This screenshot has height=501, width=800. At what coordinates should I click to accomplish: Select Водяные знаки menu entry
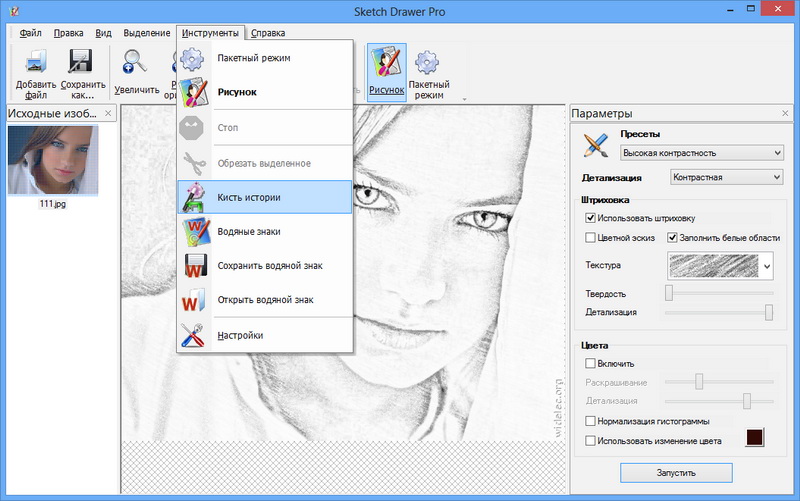click(265, 232)
